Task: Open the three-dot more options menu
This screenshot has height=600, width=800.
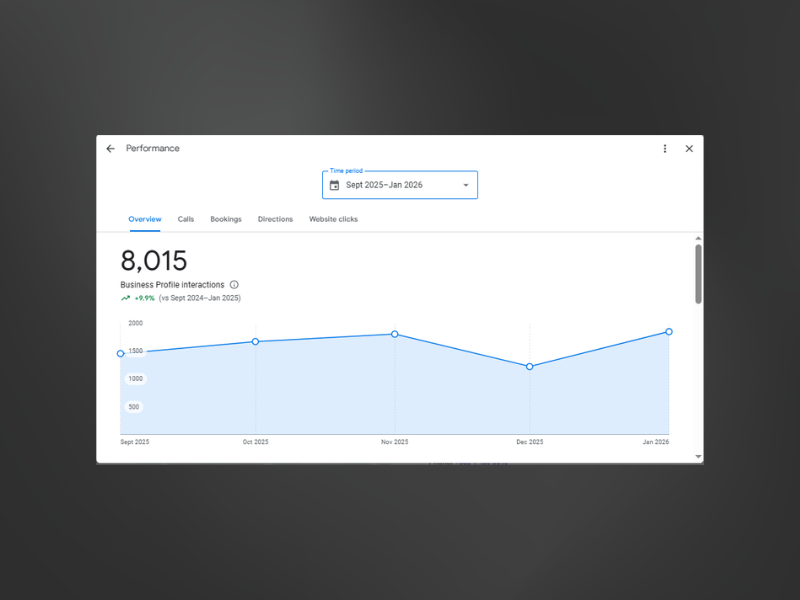Action: (x=665, y=149)
